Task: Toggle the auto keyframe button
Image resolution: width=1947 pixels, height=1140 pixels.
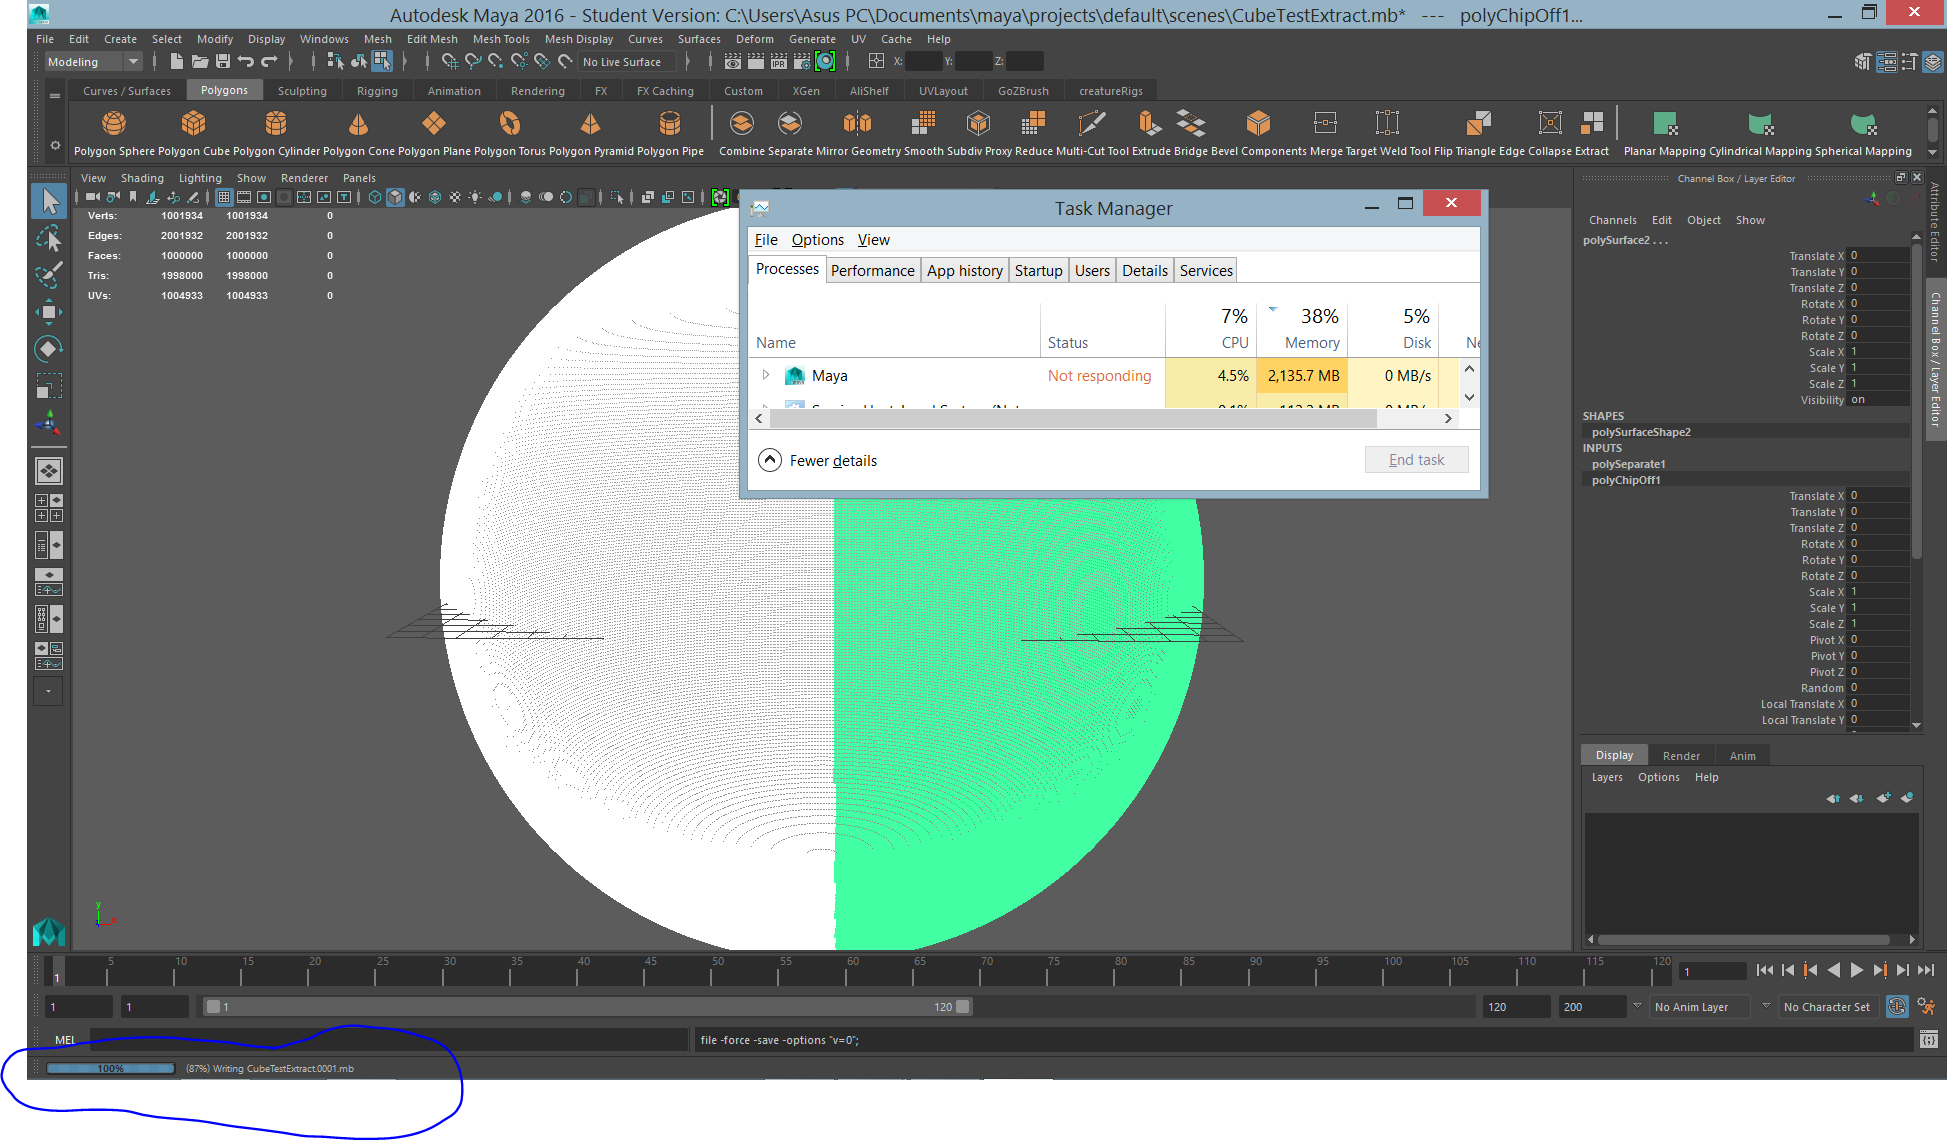Action: pos(1897,1007)
